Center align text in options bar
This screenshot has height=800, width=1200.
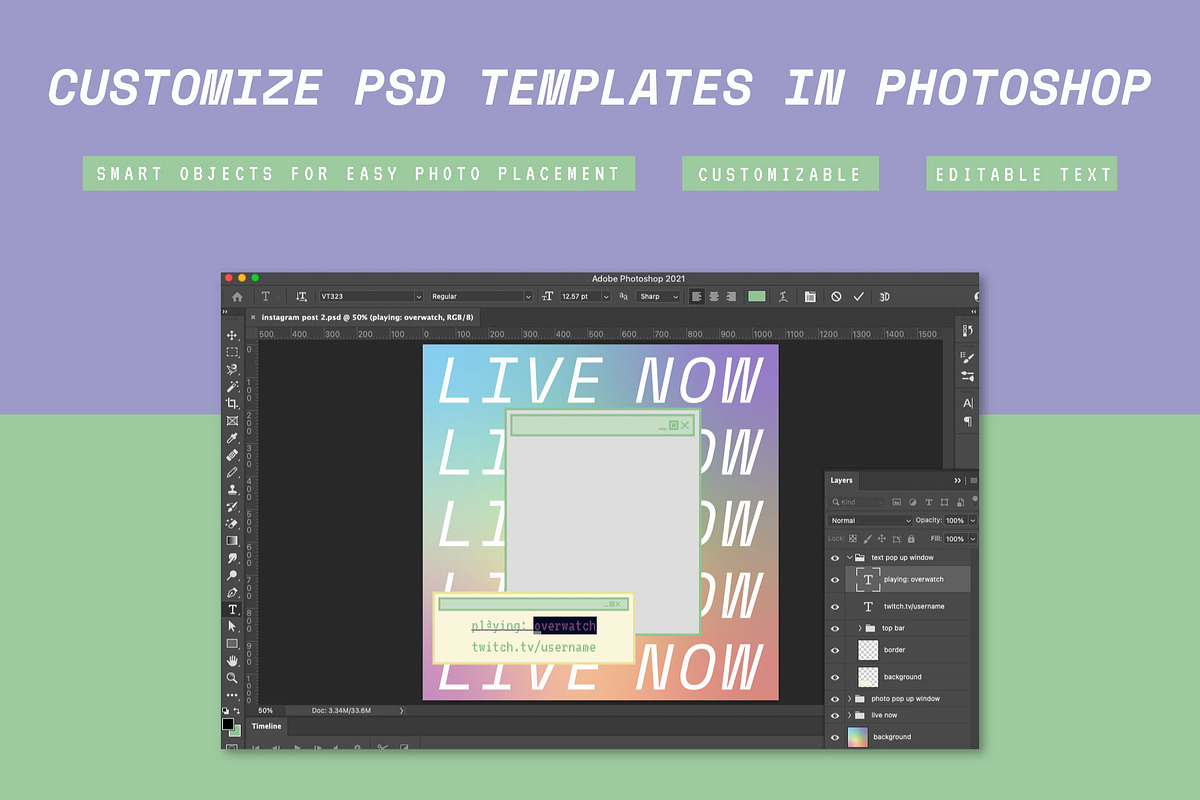point(714,297)
